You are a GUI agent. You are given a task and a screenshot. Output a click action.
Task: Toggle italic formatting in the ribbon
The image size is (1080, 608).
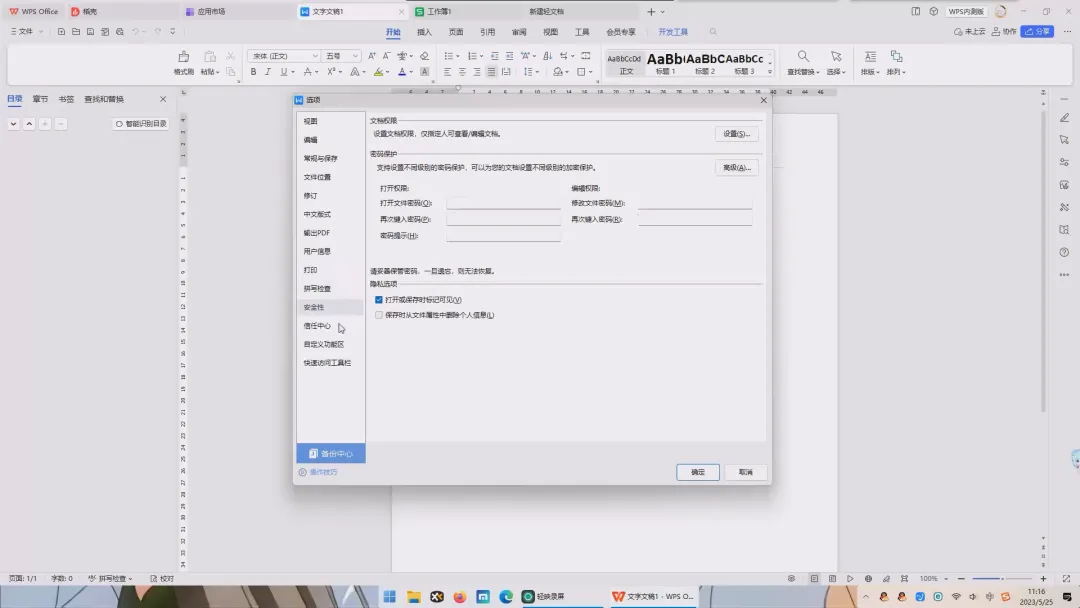[268, 72]
